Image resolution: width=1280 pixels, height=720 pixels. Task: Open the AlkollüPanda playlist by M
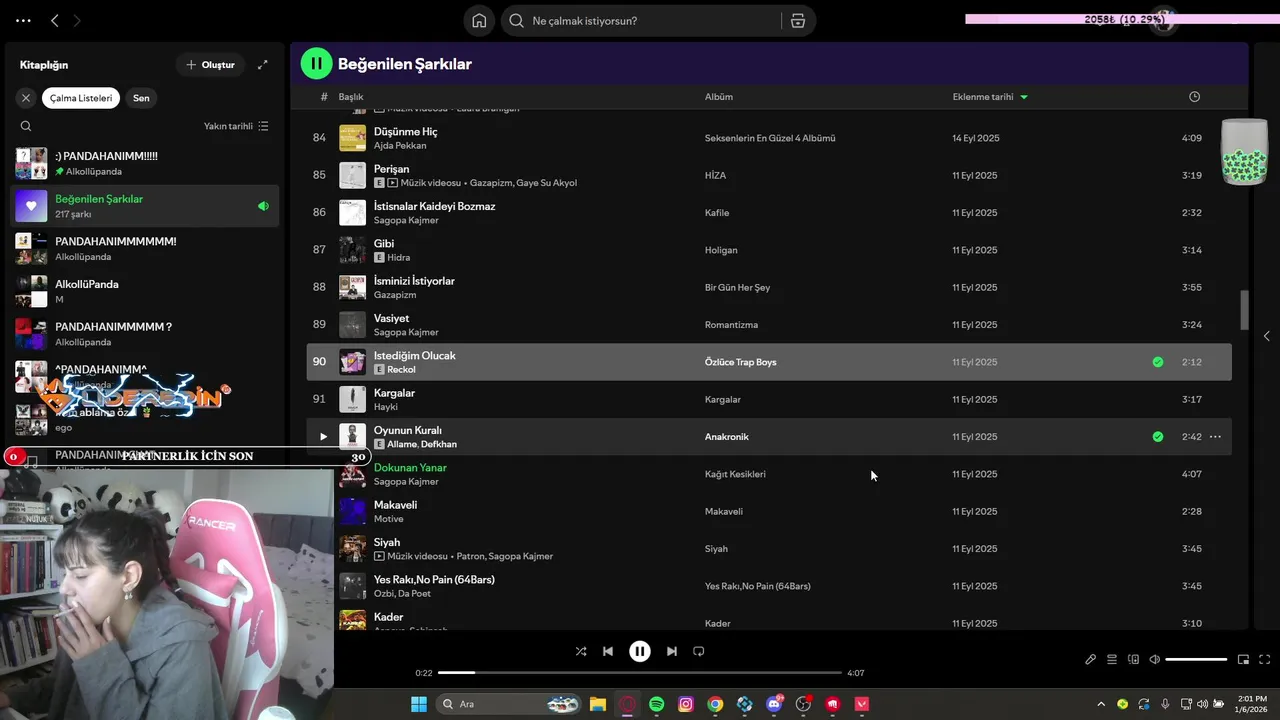click(145, 291)
